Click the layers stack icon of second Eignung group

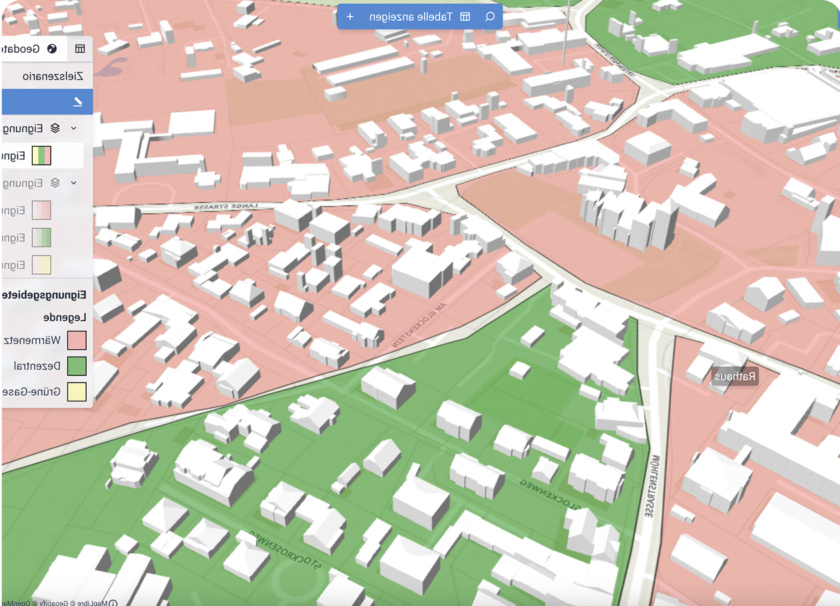(x=55, y=183)
